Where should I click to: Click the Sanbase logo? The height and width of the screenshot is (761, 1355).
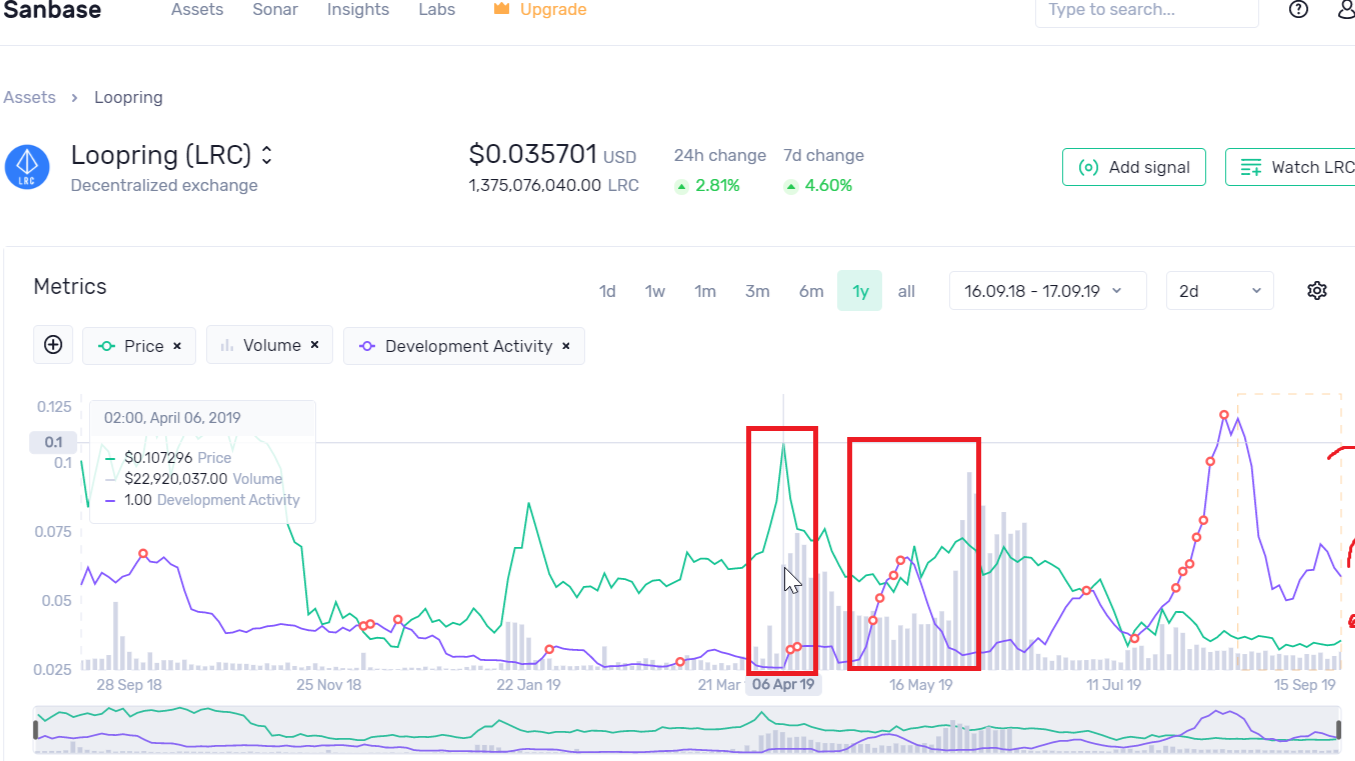(52, 9)
